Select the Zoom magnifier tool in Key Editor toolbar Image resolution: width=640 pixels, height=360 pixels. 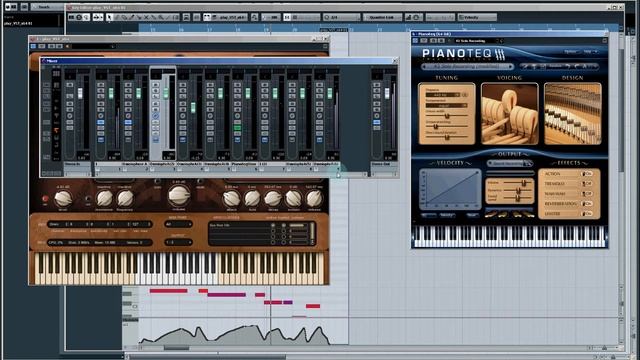tap(161, 17)
